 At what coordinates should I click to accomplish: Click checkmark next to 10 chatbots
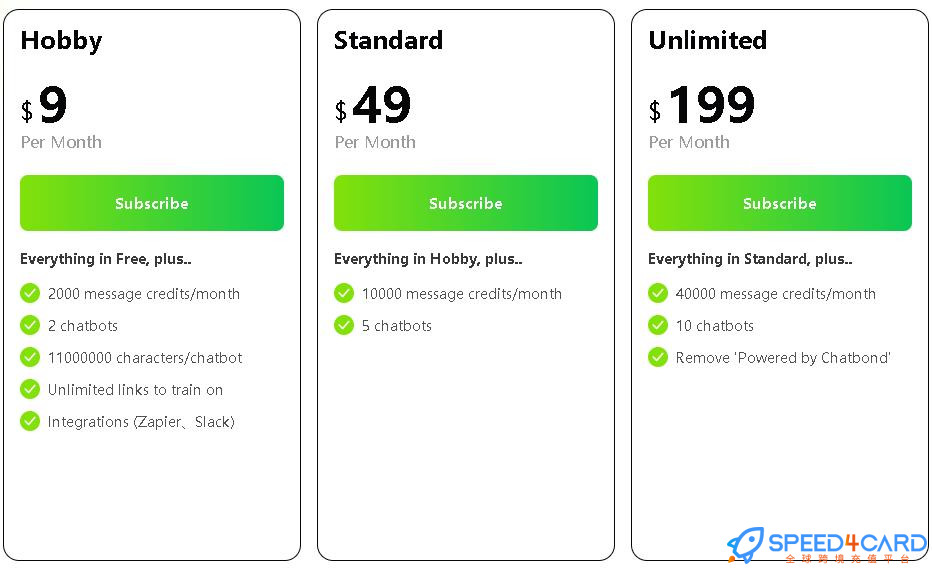(657, 325)
